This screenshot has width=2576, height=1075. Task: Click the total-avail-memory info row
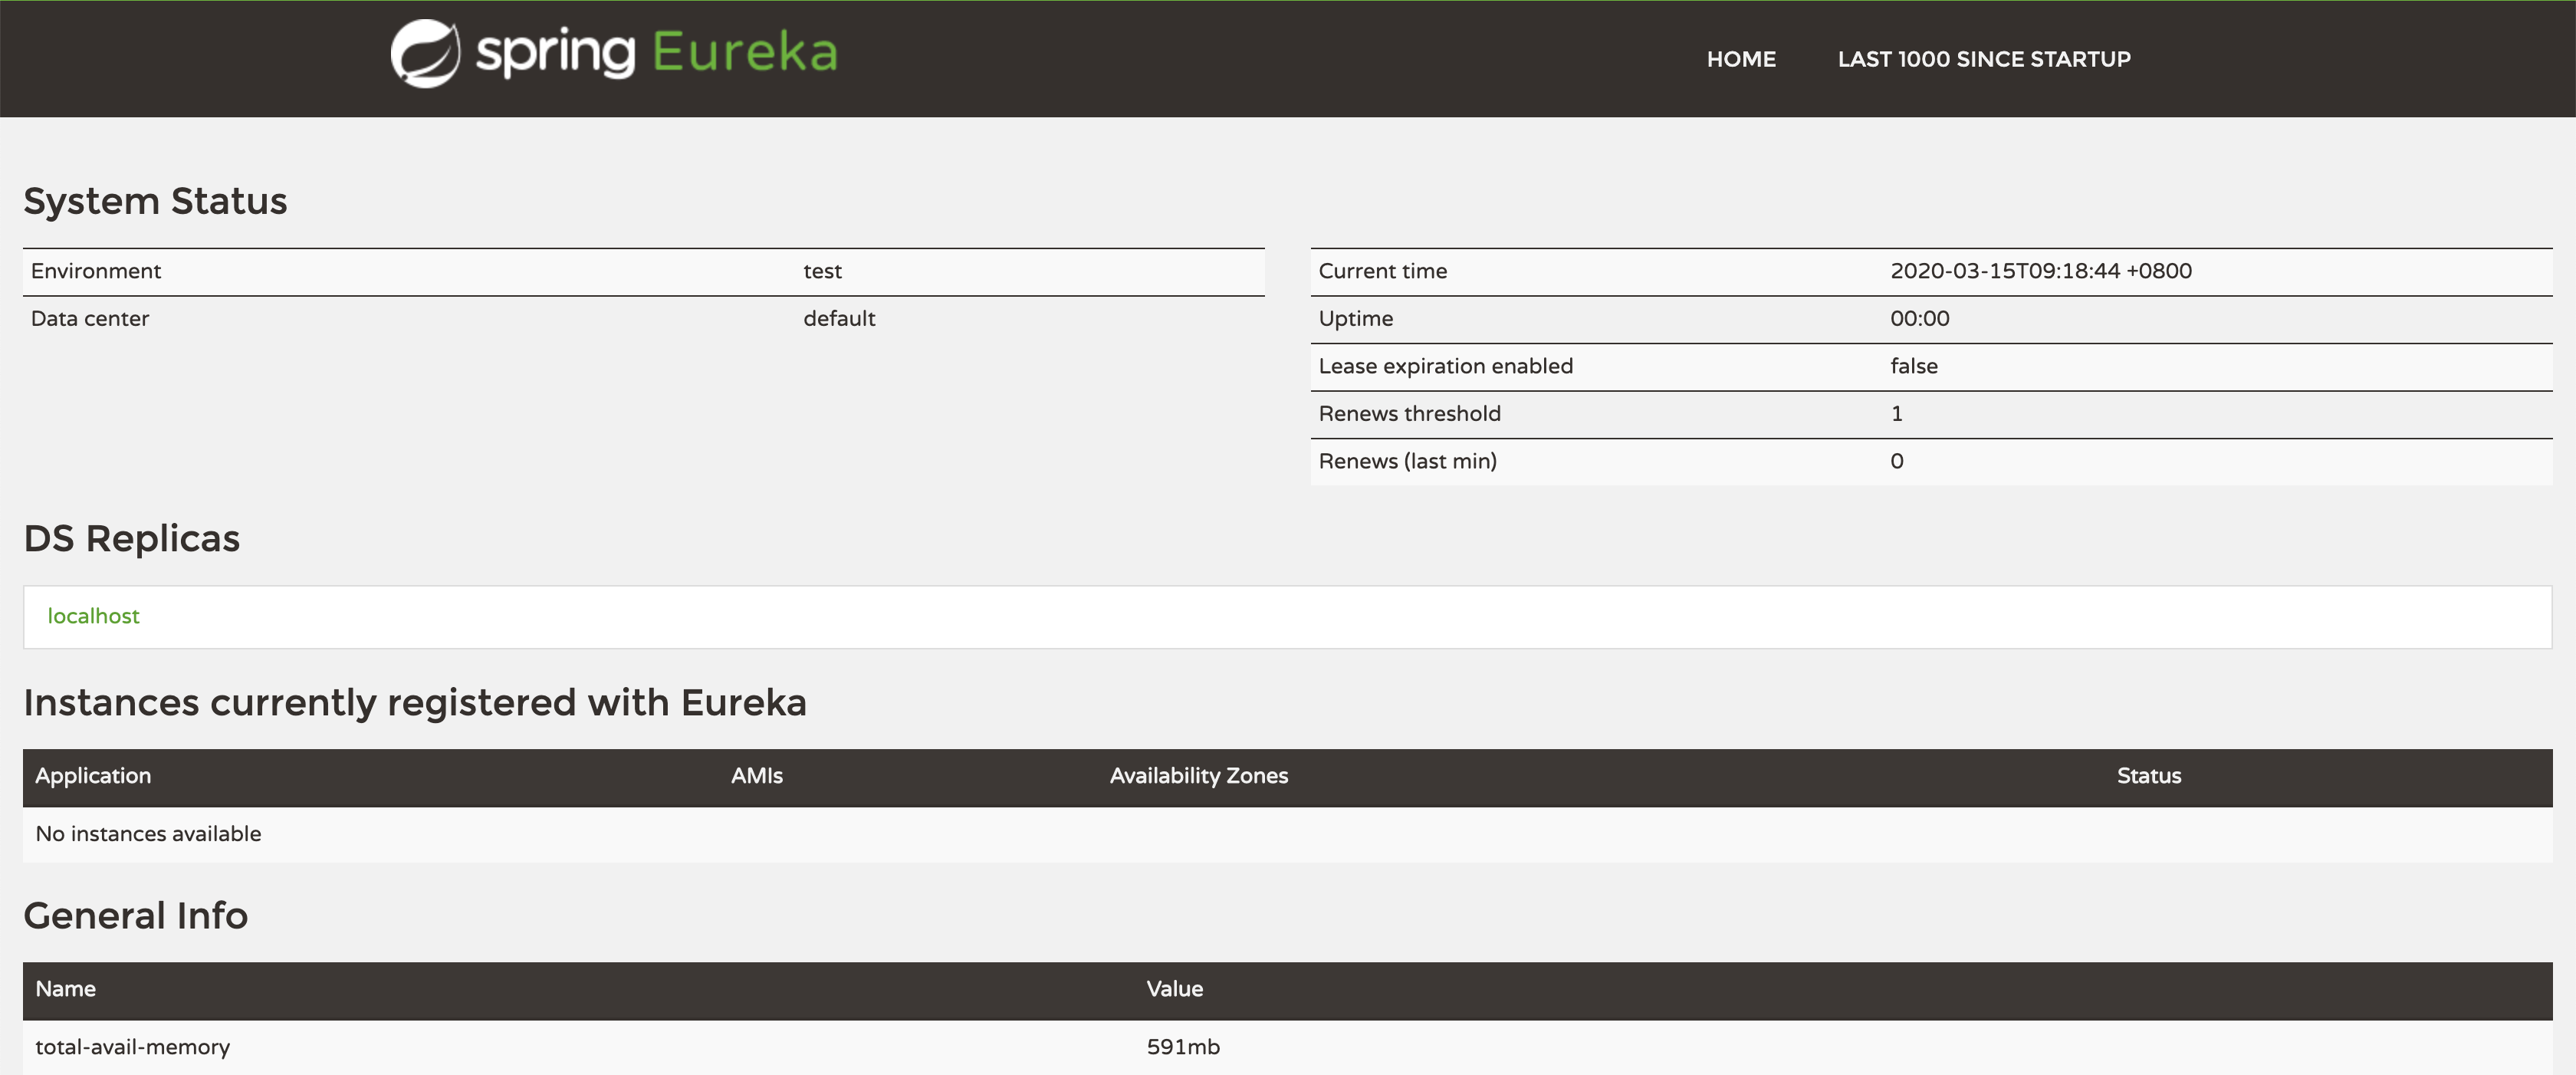coord(131,1047)
